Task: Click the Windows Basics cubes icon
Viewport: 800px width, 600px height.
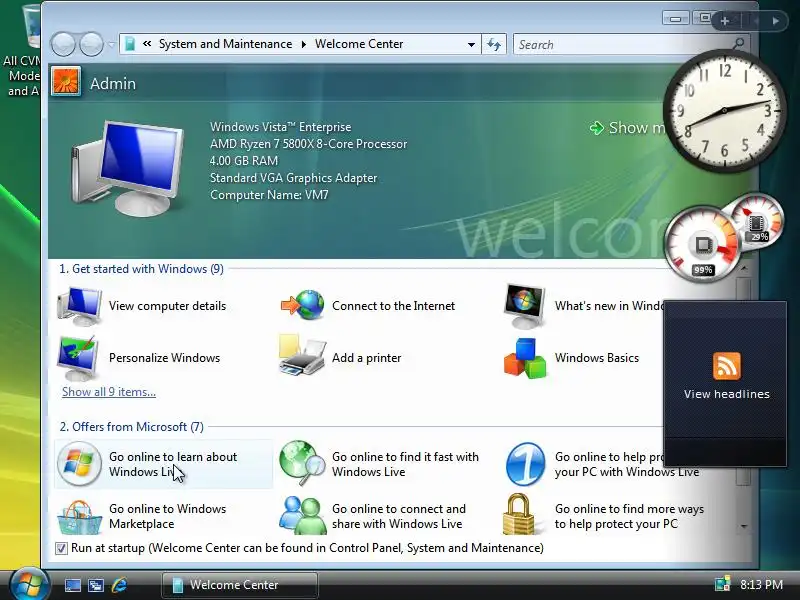Action: pyautogui.click(x=525, y=358)
